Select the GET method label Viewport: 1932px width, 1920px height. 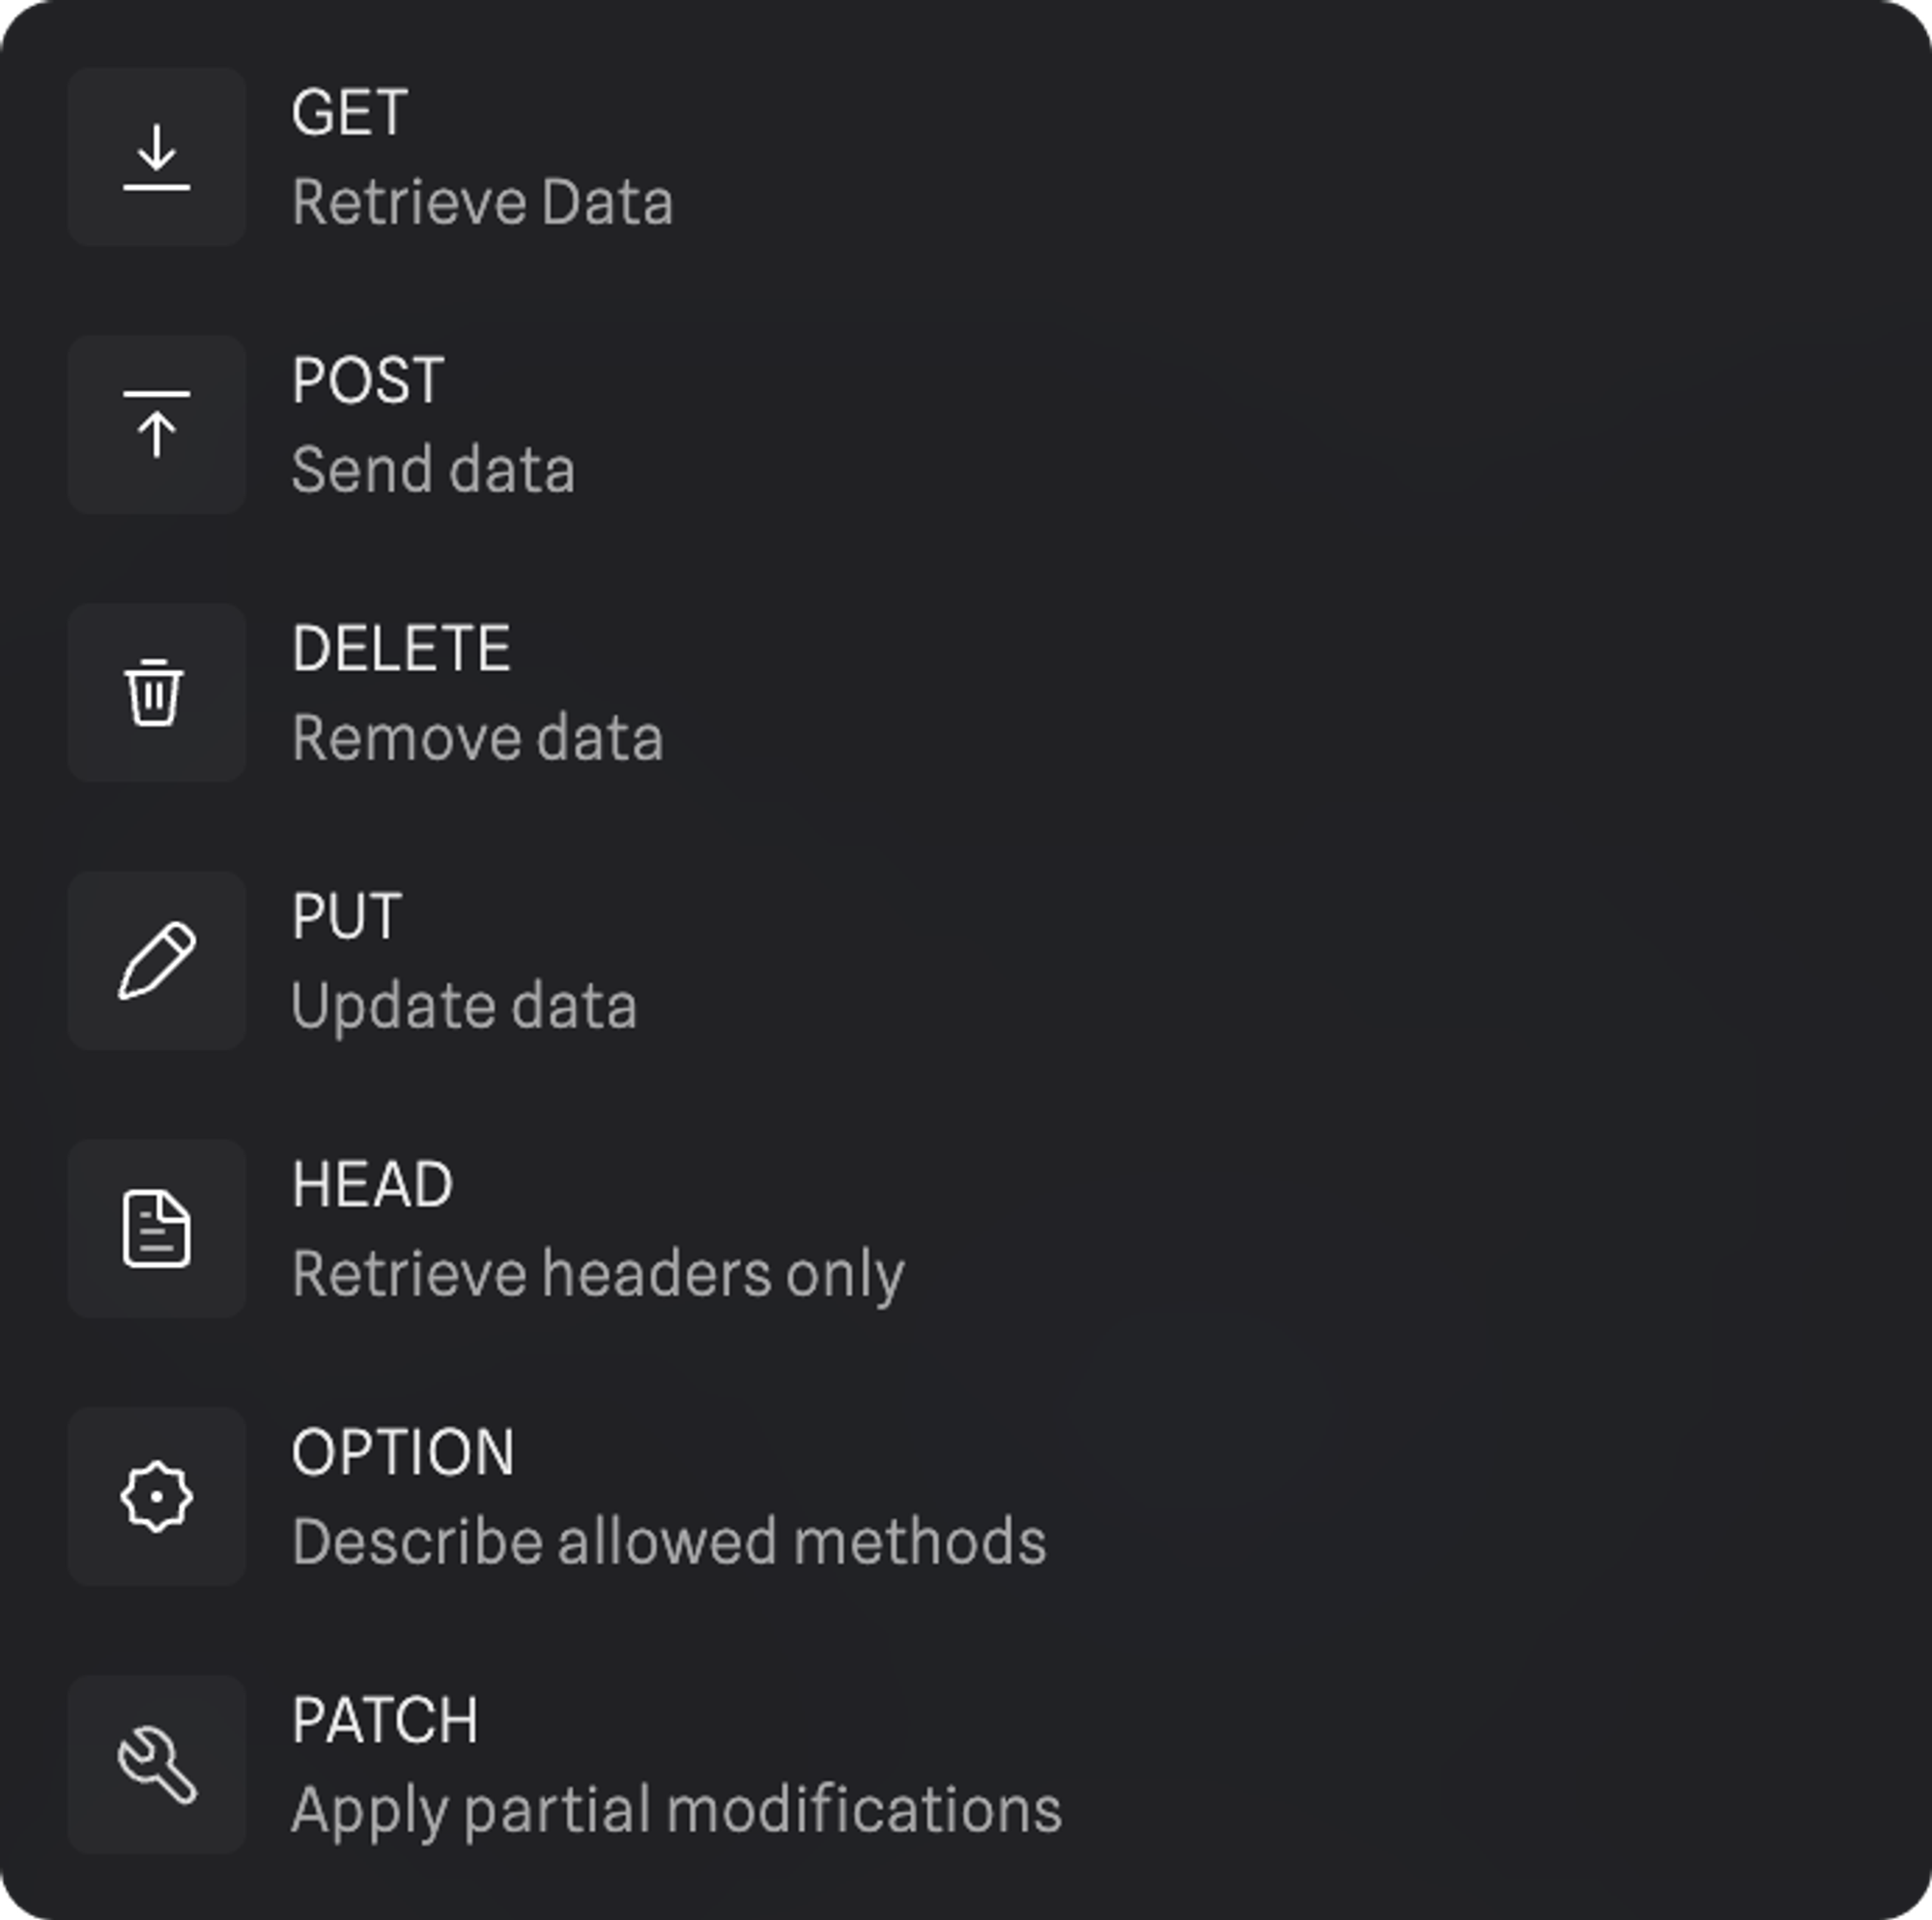tap(349, 112)
